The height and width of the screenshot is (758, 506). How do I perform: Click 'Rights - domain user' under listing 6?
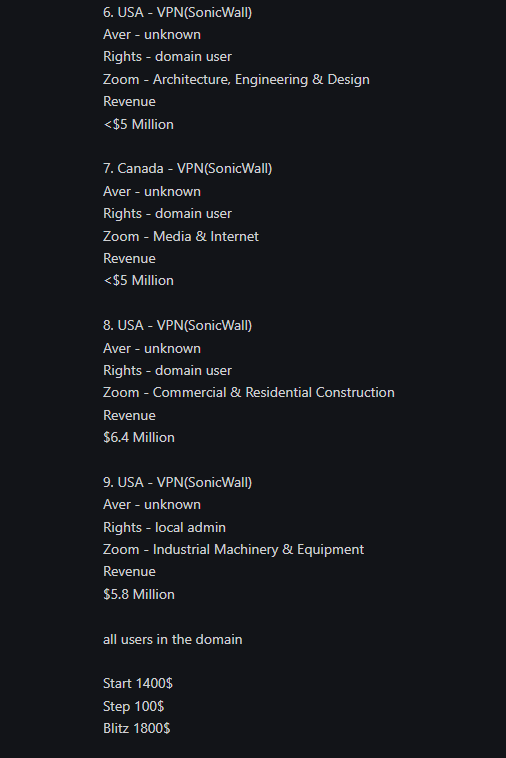pyautogui.click(x=167, y=57)
